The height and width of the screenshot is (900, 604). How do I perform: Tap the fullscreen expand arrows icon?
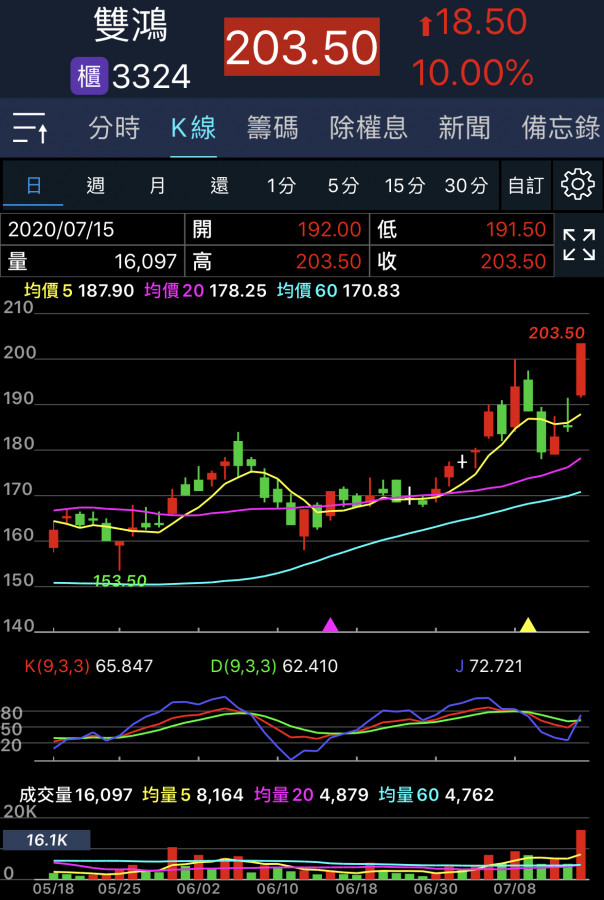(578, 244)
